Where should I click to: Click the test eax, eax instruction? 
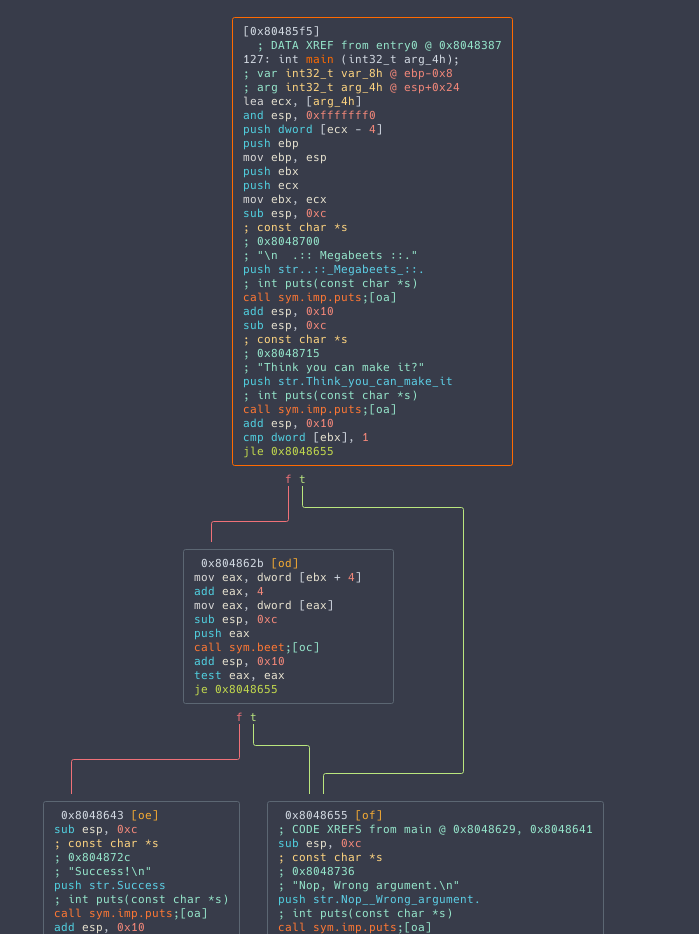click(239, 675)
